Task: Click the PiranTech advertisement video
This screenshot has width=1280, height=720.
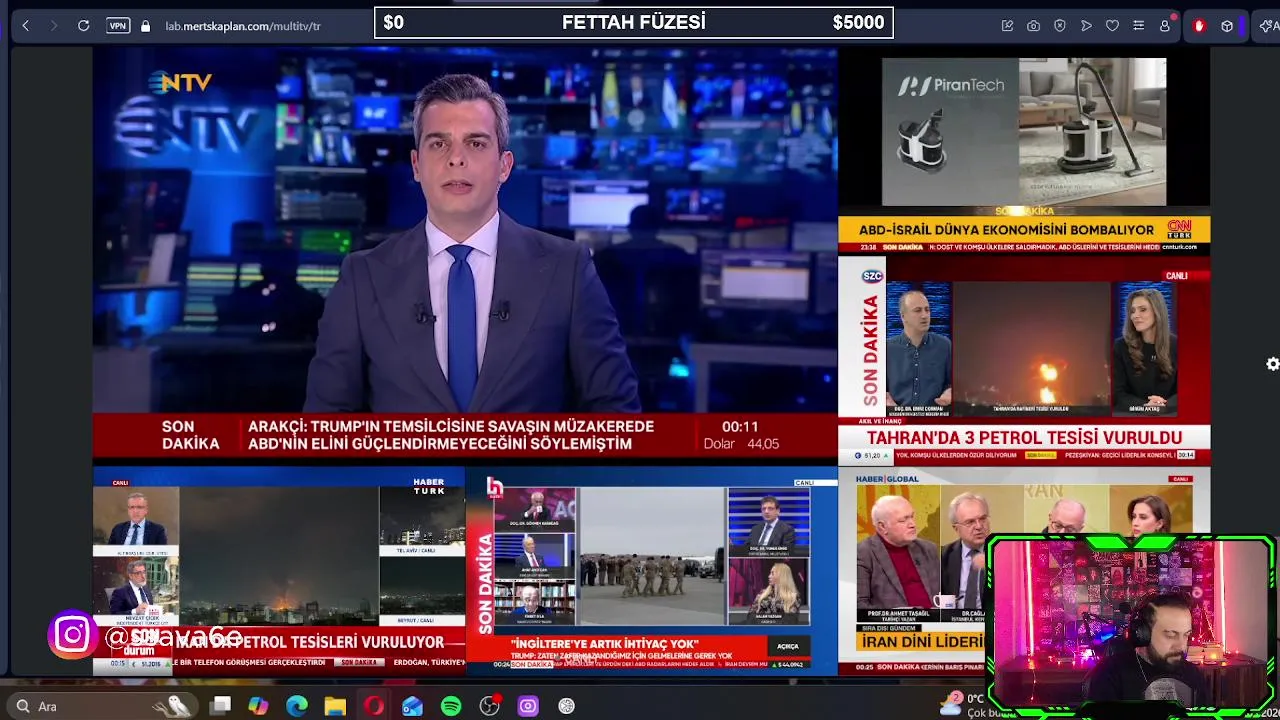Action: (1024, 131)
